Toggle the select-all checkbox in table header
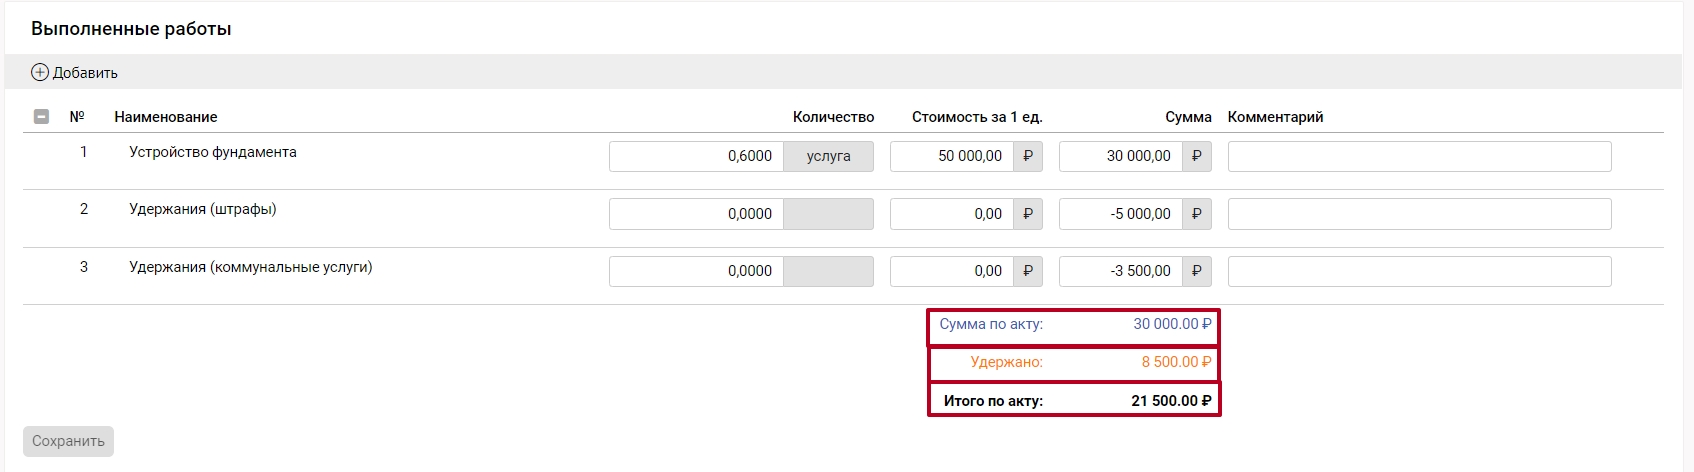Viewport: 1694px width, 472px height. [x=41, y=117]
